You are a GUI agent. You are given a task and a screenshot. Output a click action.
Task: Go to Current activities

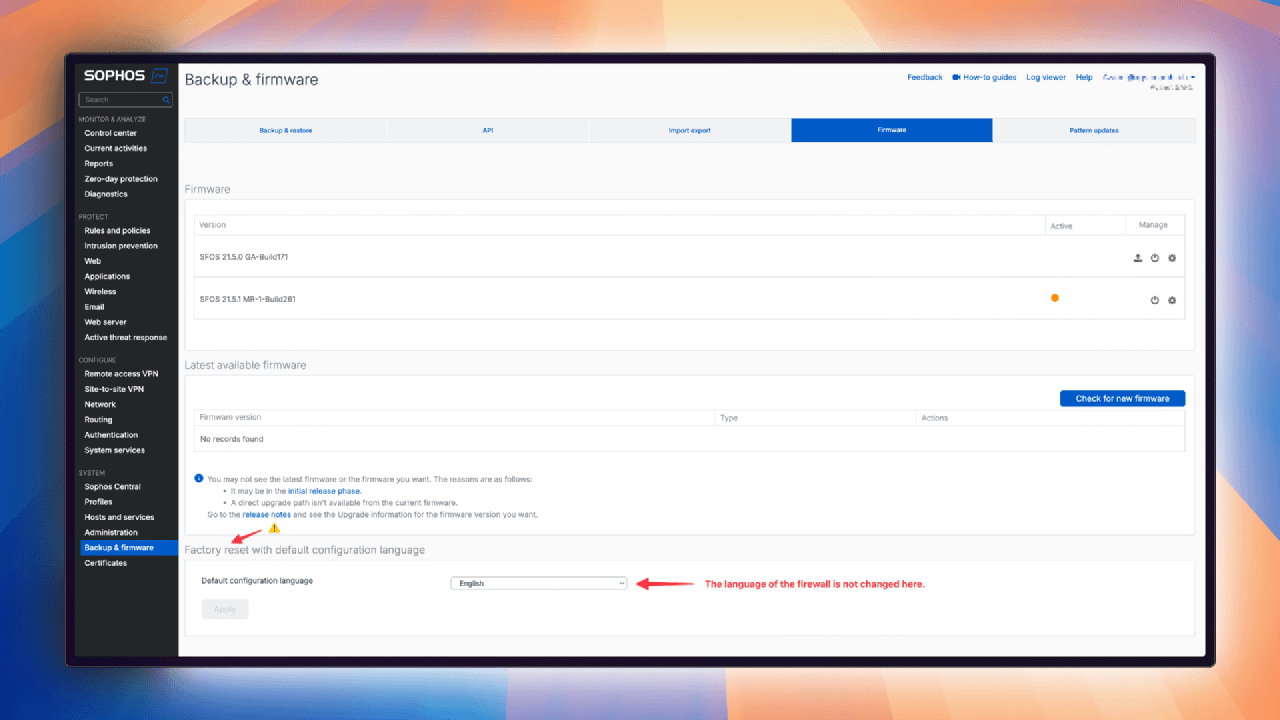point(116,148)
